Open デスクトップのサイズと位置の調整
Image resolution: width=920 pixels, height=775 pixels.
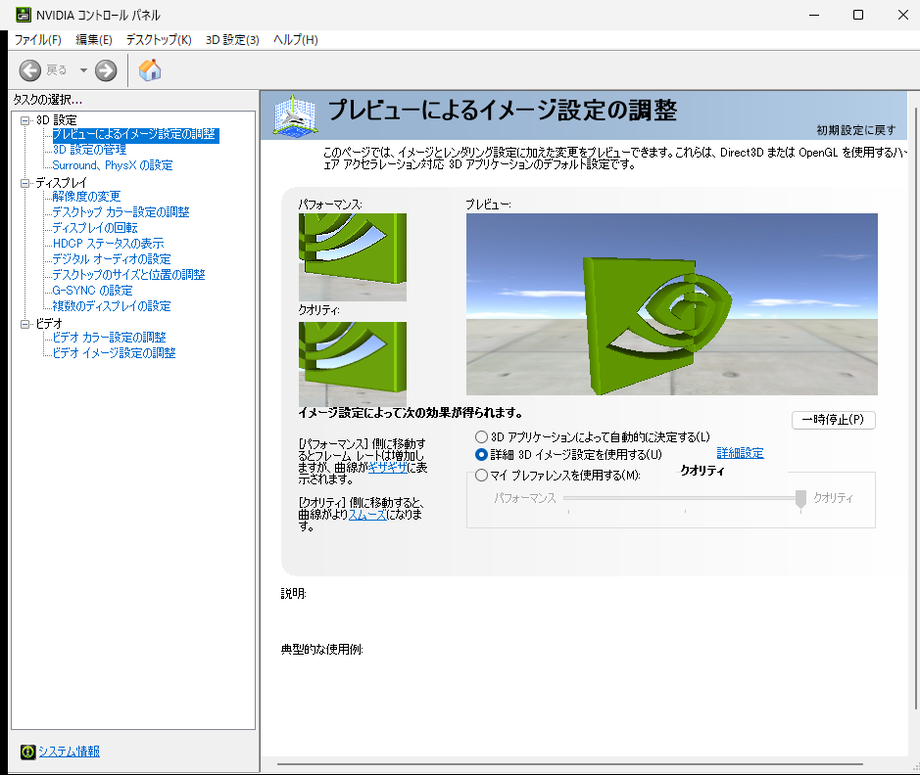[128, 275]
